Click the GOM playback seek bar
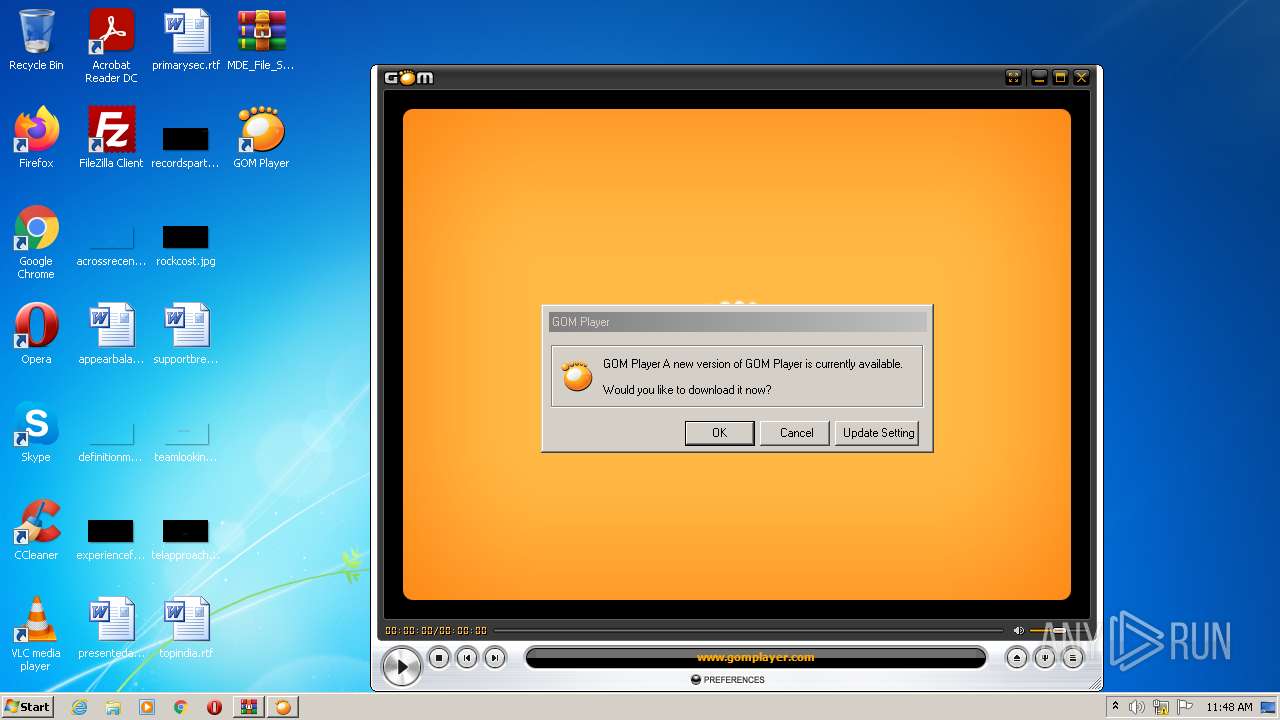 (748, 631)
